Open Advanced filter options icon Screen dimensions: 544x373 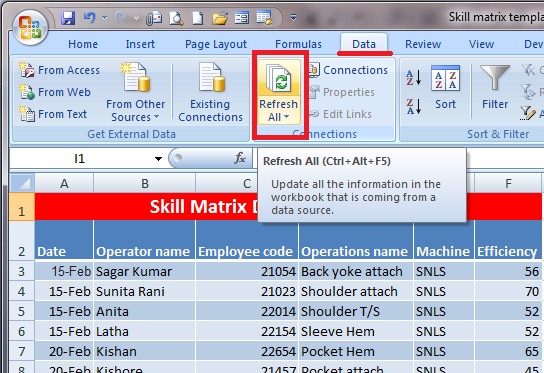(x=528, y=113)
